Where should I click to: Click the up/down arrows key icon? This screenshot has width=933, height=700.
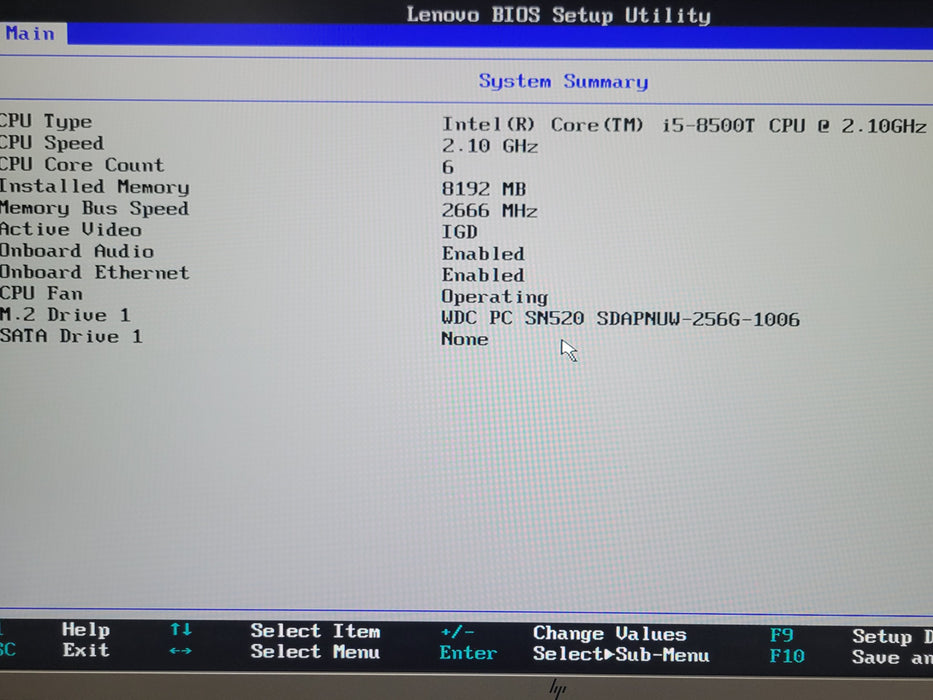181,630
